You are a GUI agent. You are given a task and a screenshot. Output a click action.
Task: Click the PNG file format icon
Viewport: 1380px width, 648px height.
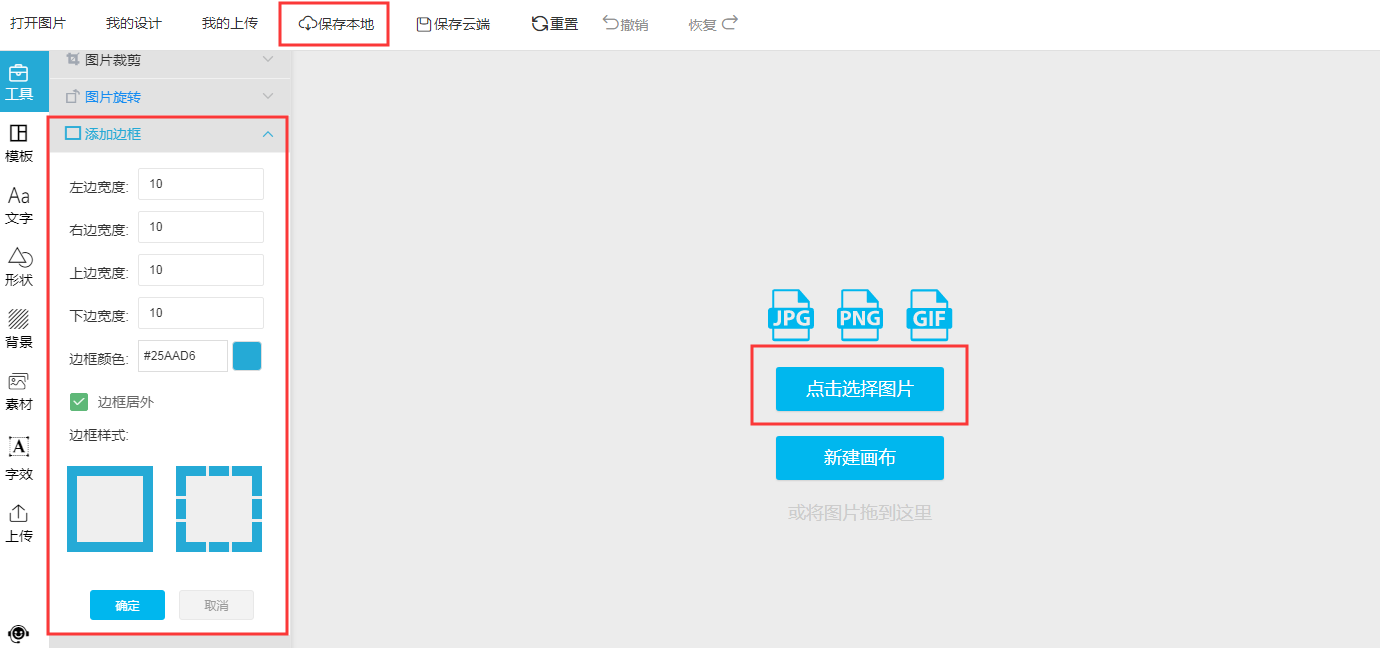tap(860, 315)
